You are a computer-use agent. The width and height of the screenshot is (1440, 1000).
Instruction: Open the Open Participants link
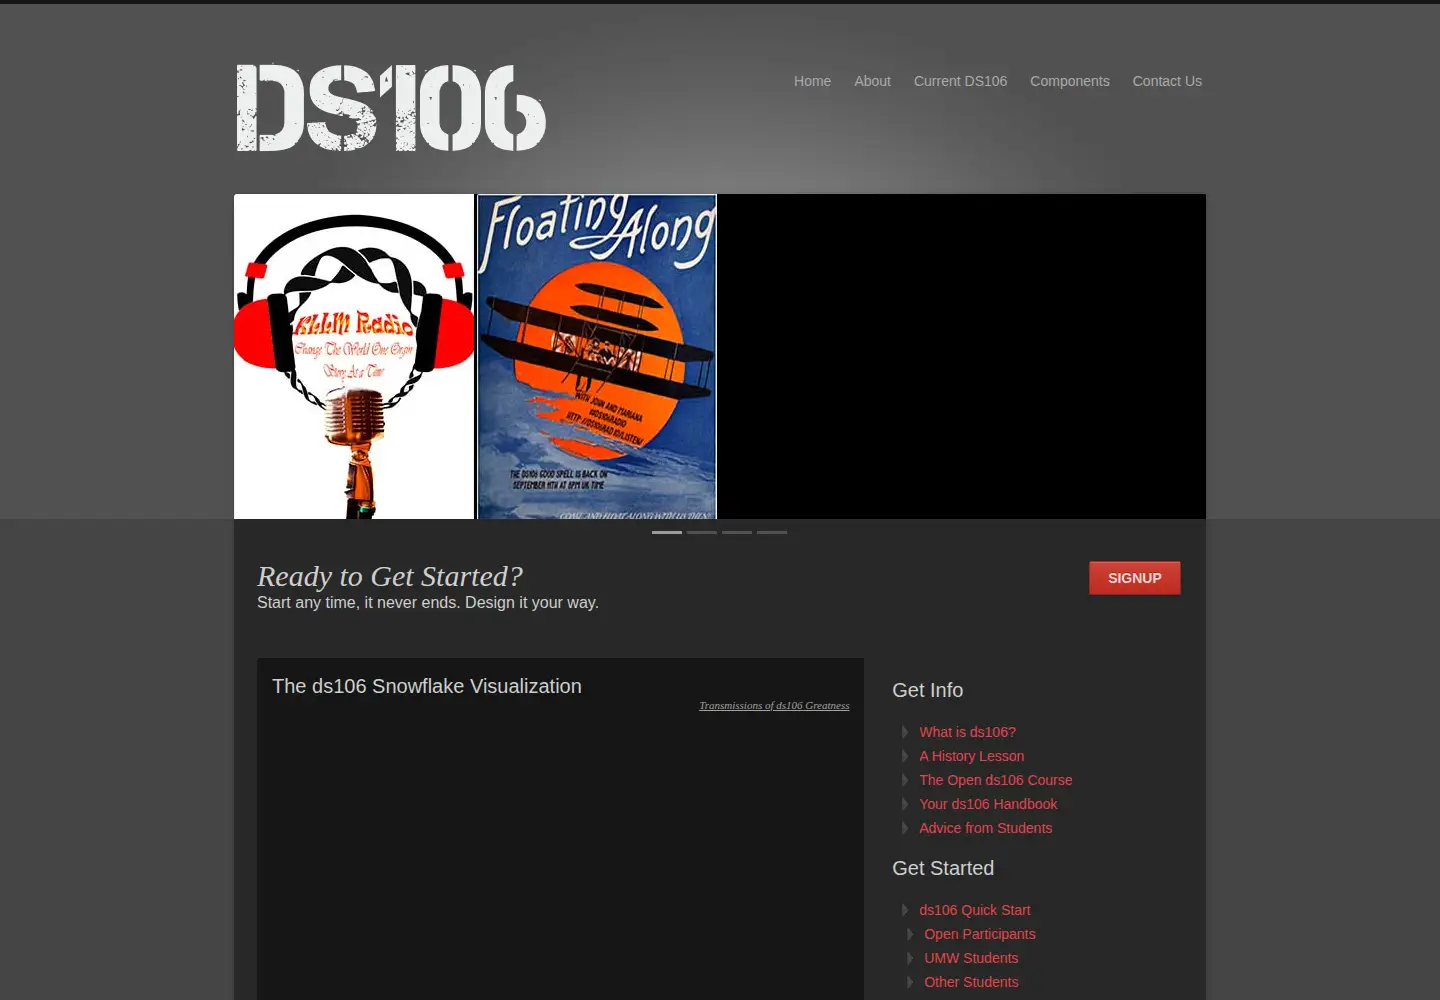tap(980, 934)
